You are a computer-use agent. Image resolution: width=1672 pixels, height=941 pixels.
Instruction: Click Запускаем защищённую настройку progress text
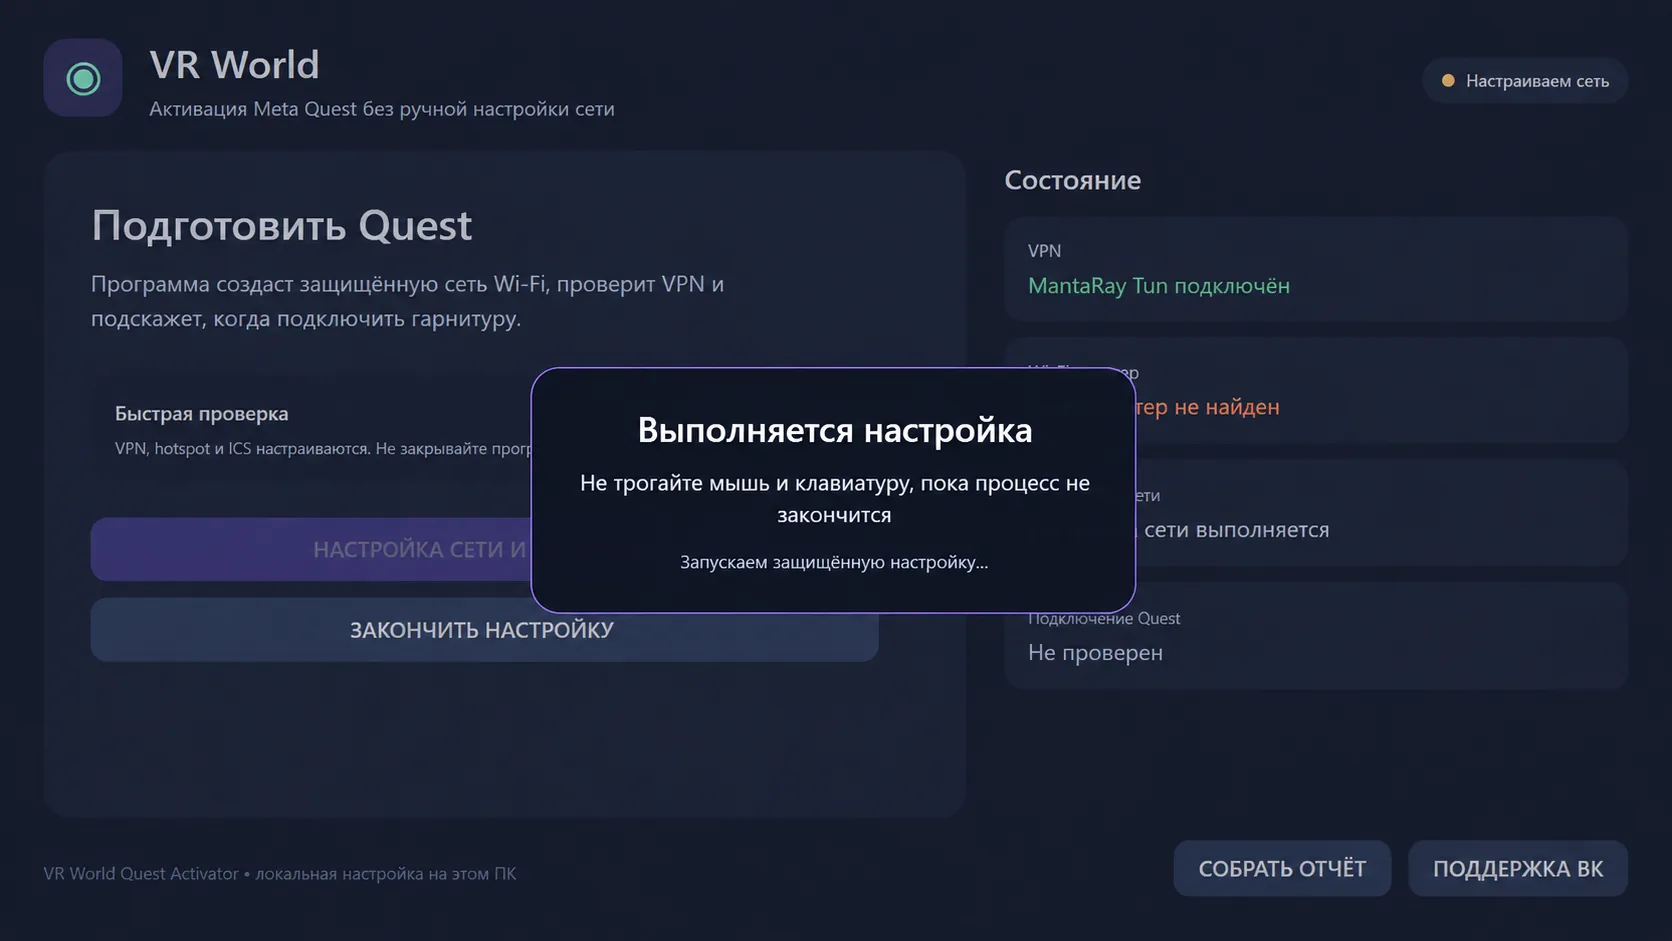[x=834, y=563]
